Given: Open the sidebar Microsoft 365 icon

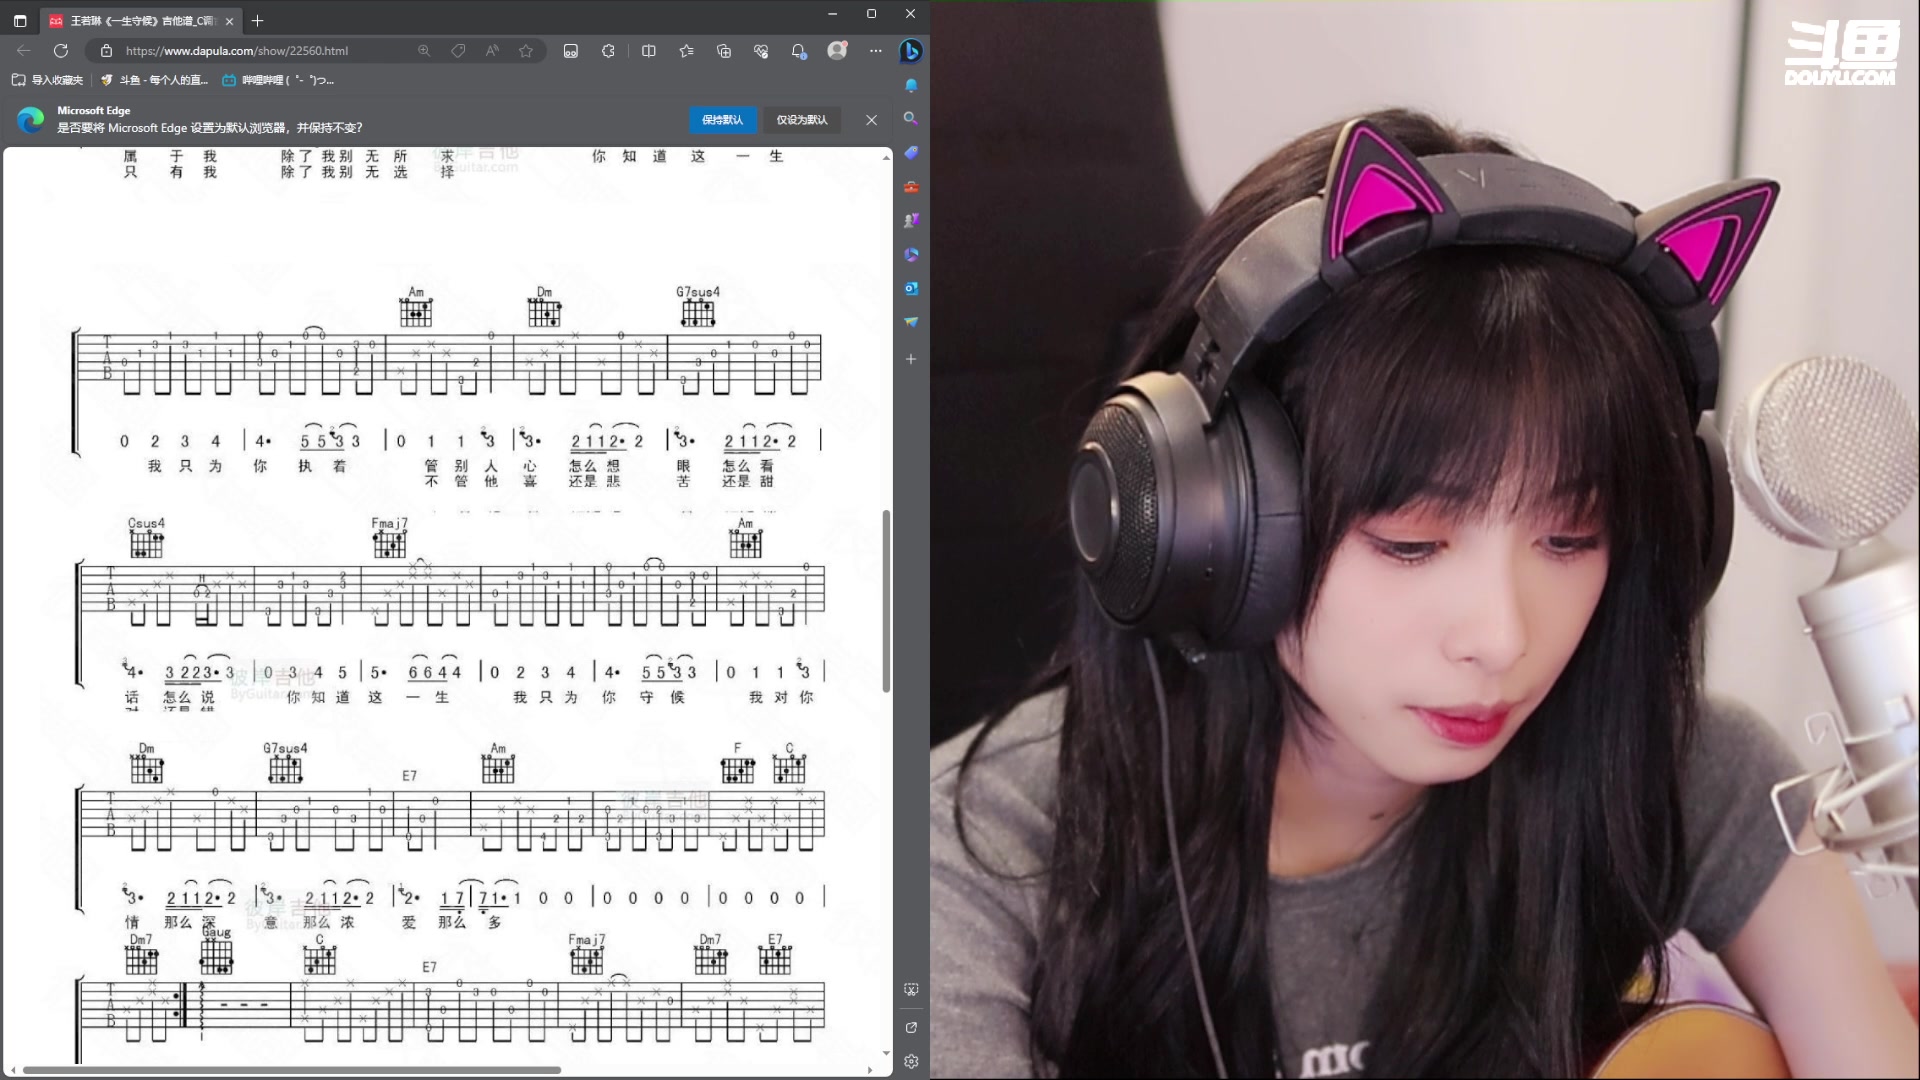Looking at the screenshot, I should click(x=911, y=254).
